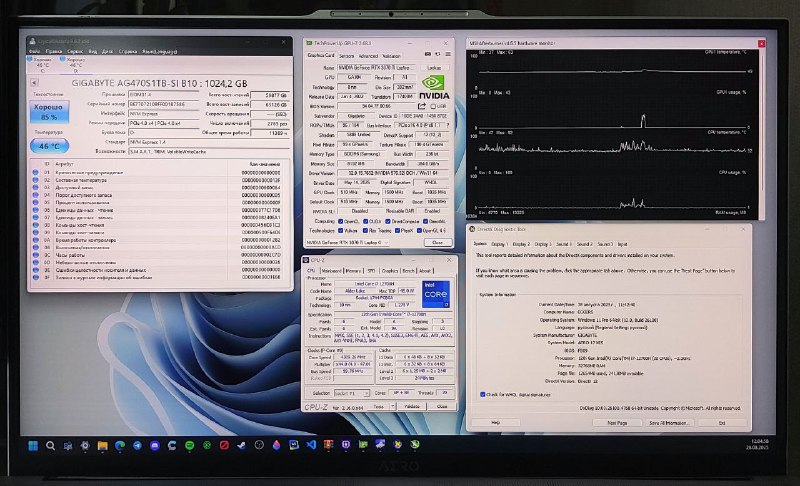Open the Socket selection dropdown in CPU-Z
The width and height of the screenshot is (800, 486).
pos(352,393)
